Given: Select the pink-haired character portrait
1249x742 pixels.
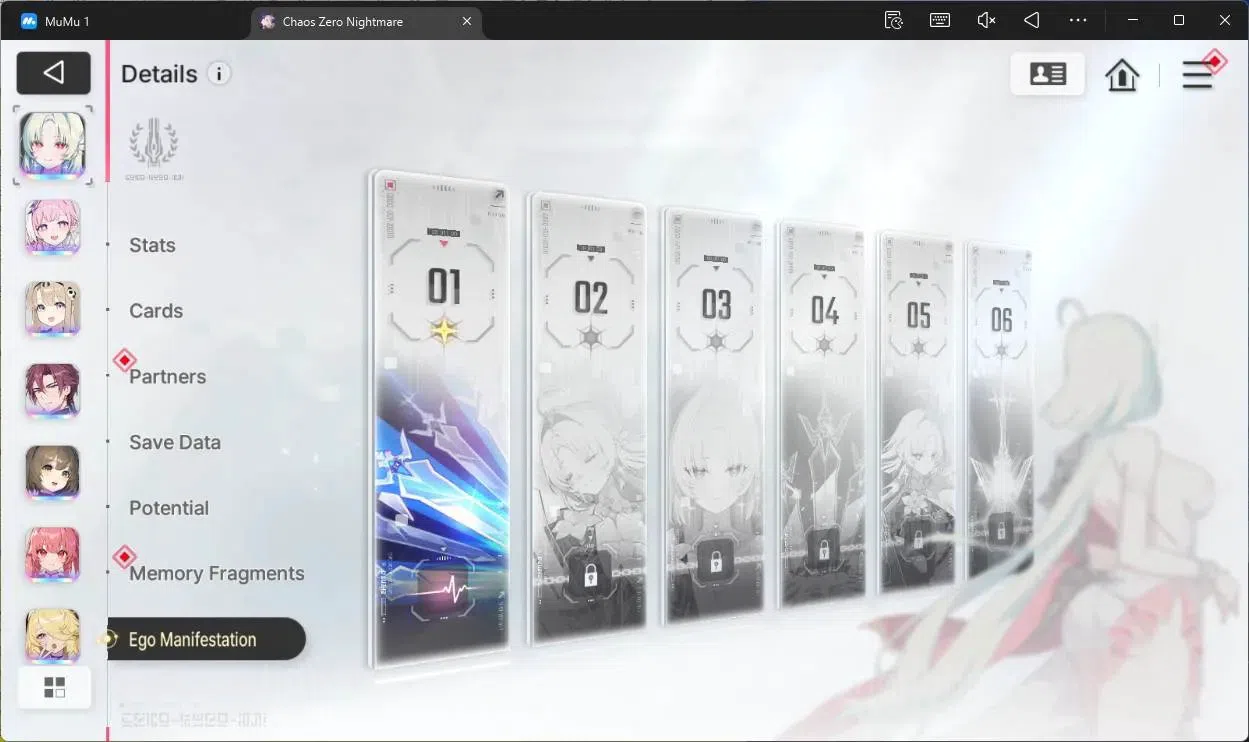Looking at the screenshot, I should tap(53, 228).
